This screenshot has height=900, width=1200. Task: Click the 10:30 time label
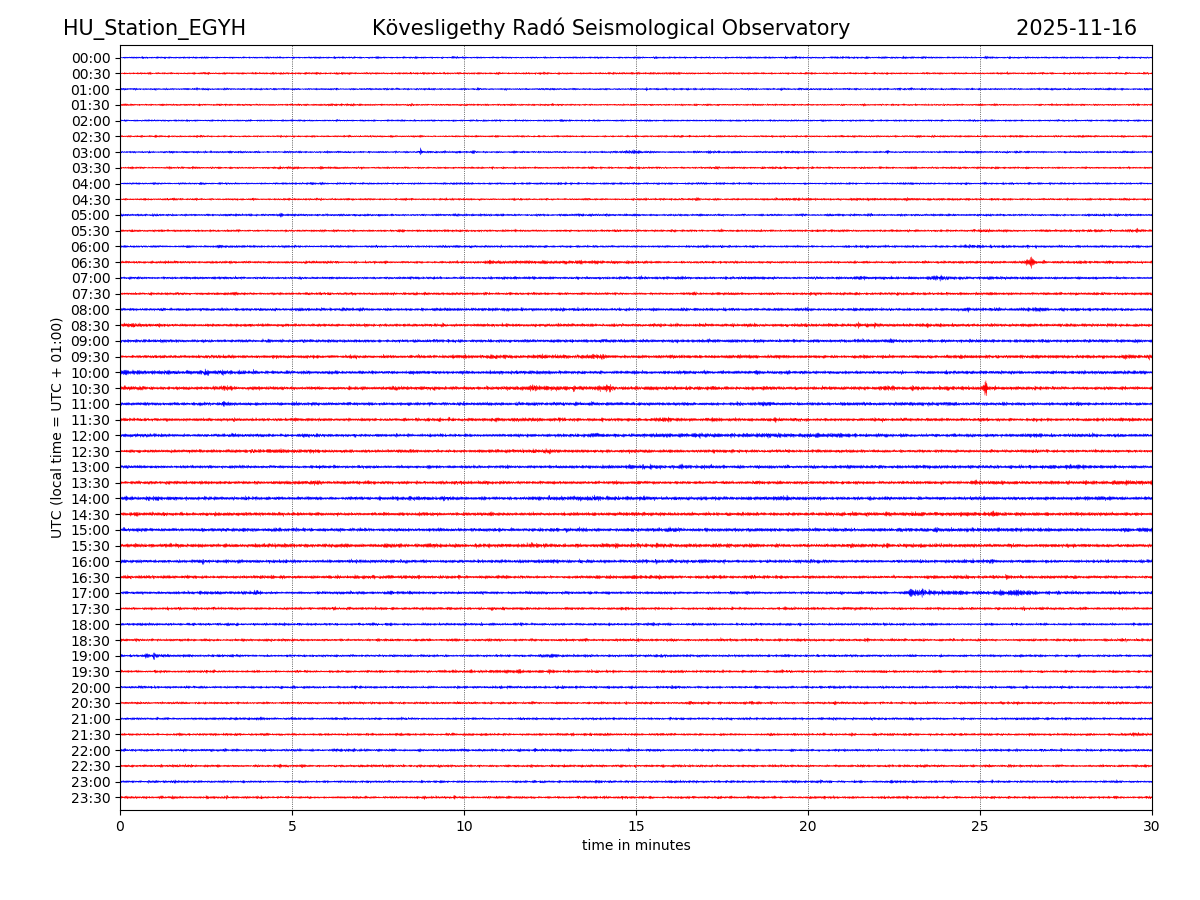coord(91,389)
